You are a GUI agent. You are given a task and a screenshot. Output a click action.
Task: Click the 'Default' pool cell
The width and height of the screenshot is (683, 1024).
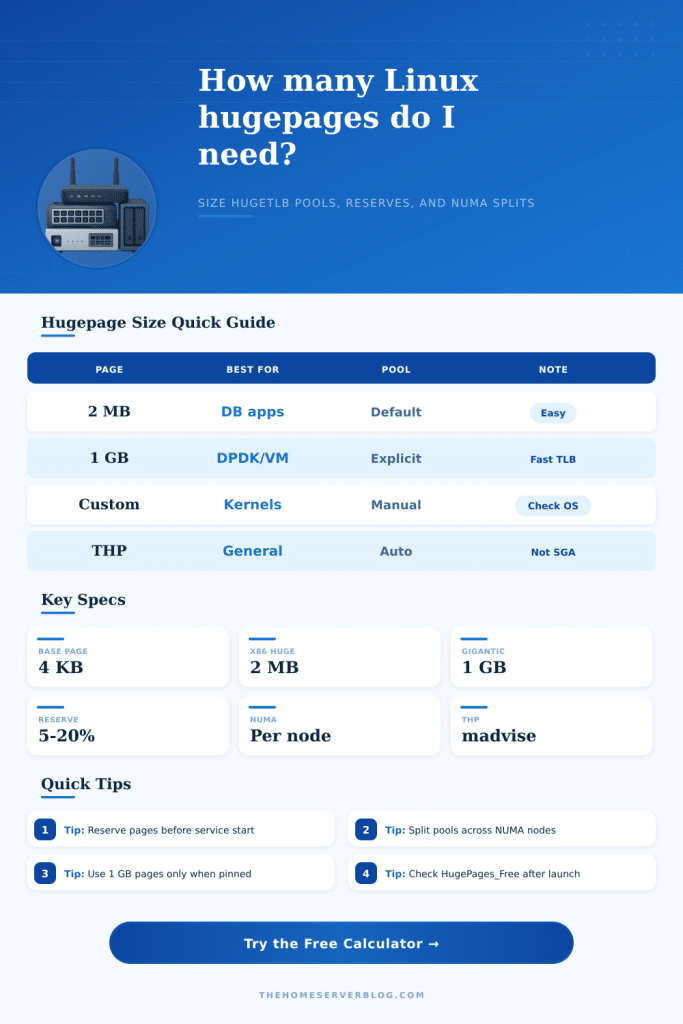coord(396,412)
